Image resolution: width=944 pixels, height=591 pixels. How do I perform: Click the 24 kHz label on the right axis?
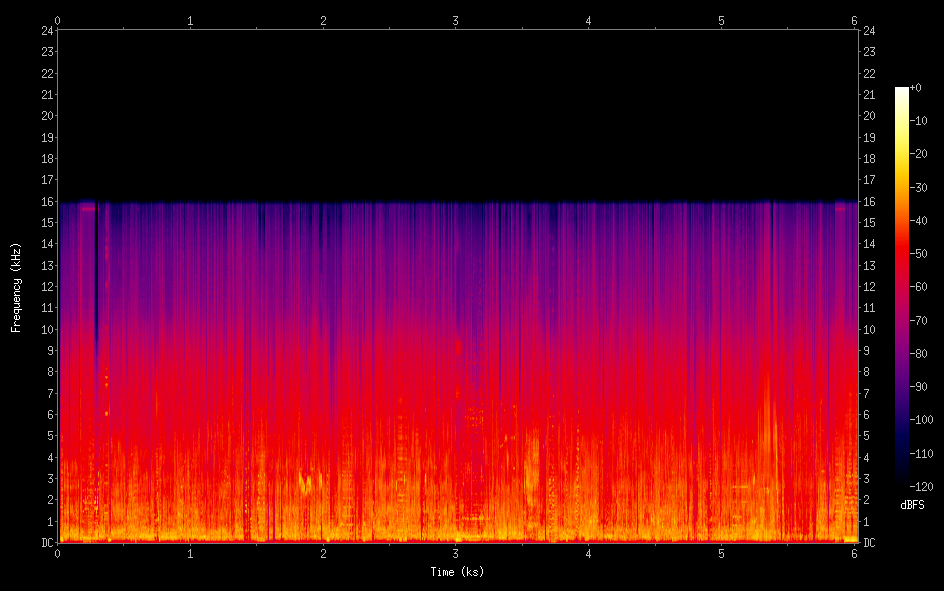[x=869, y=30]
